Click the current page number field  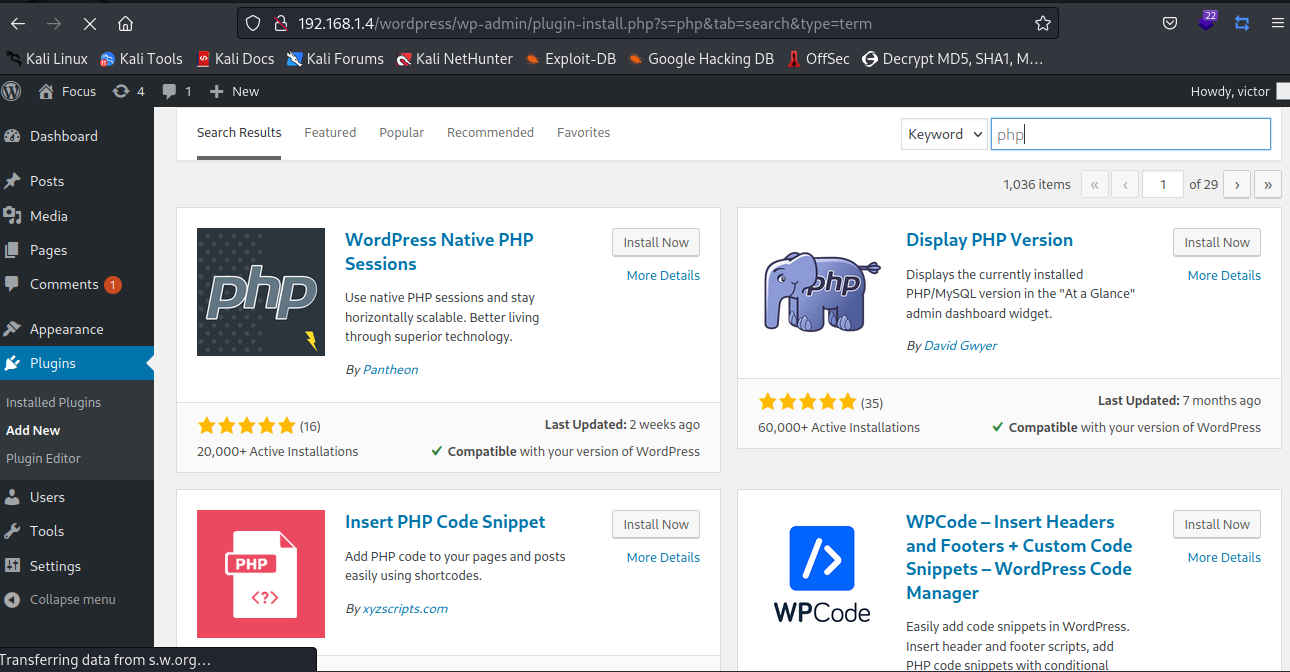(x=1163, y=184)
